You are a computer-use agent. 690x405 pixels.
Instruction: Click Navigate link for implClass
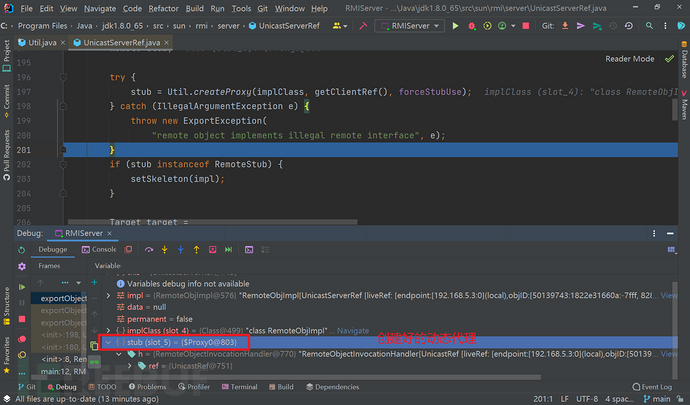(x=353, y=331)
